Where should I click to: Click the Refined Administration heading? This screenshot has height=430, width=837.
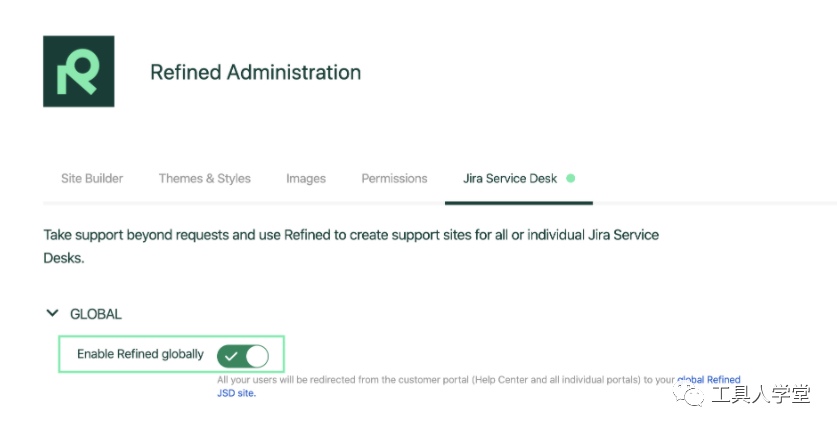(x=256, y=72)
